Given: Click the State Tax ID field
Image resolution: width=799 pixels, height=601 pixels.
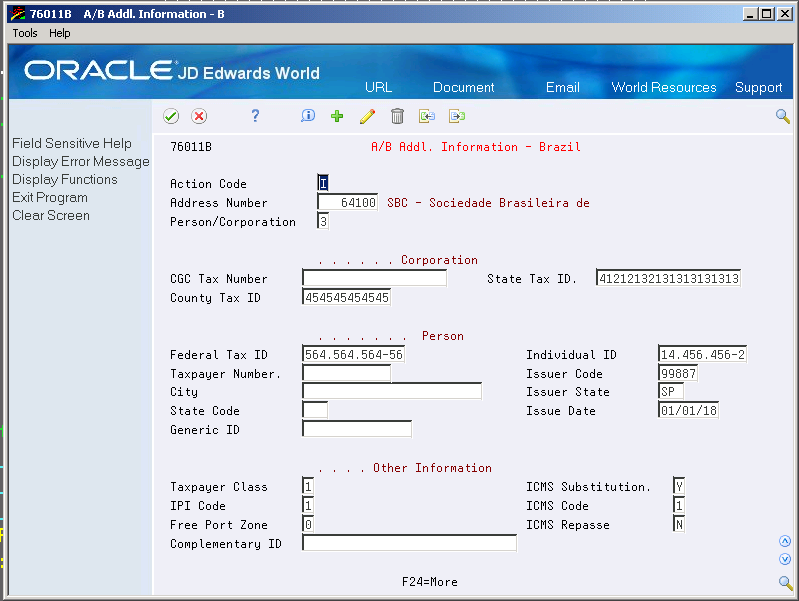Looking at the screenshot, I should [669, 278].
